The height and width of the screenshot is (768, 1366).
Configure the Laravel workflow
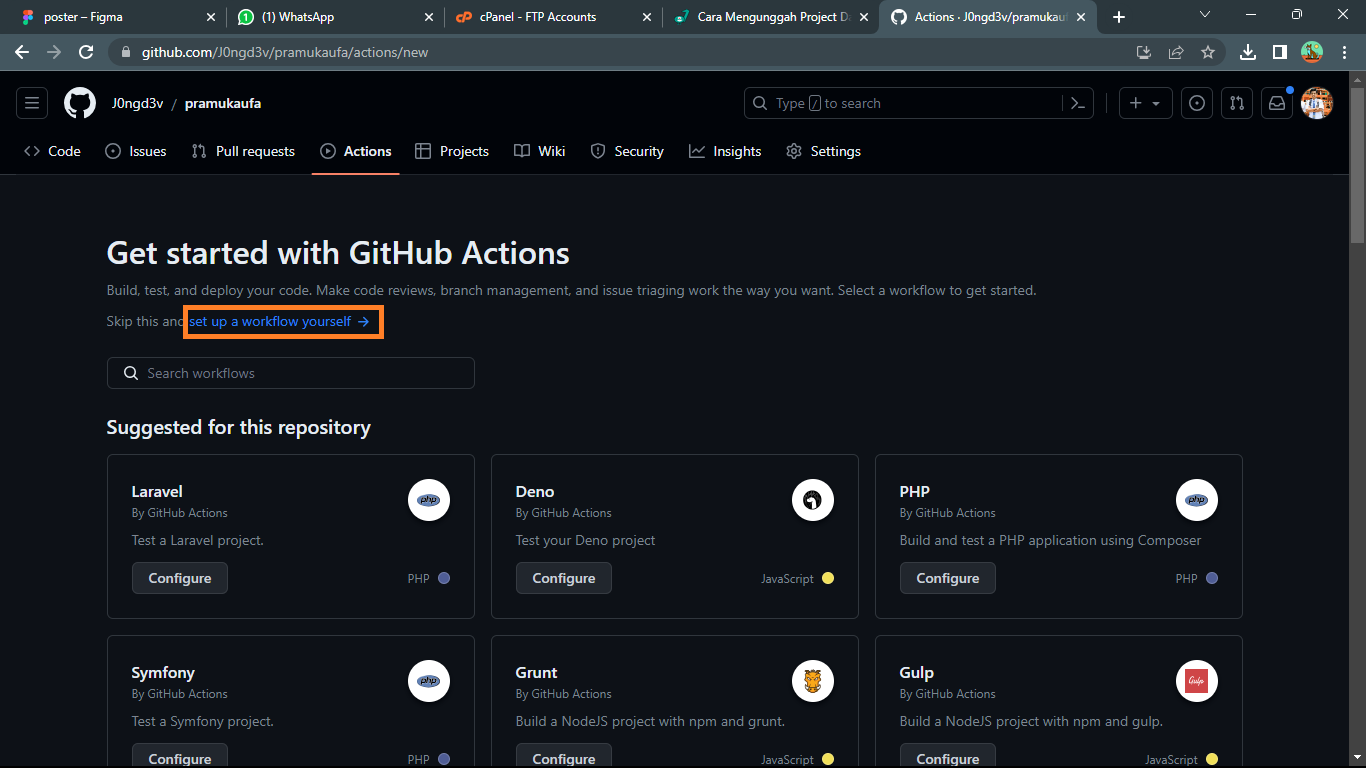point(180,578)
